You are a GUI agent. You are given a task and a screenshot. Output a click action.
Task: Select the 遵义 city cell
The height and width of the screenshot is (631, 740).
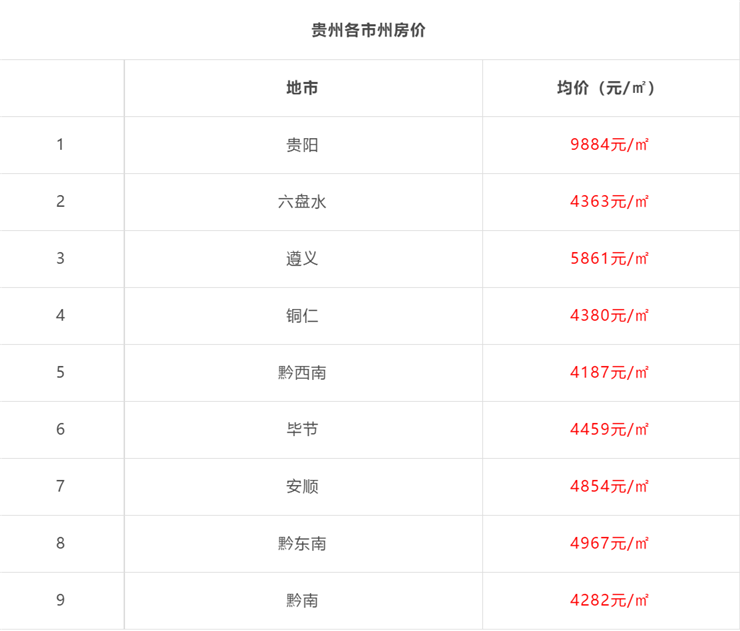pos(302,259)
